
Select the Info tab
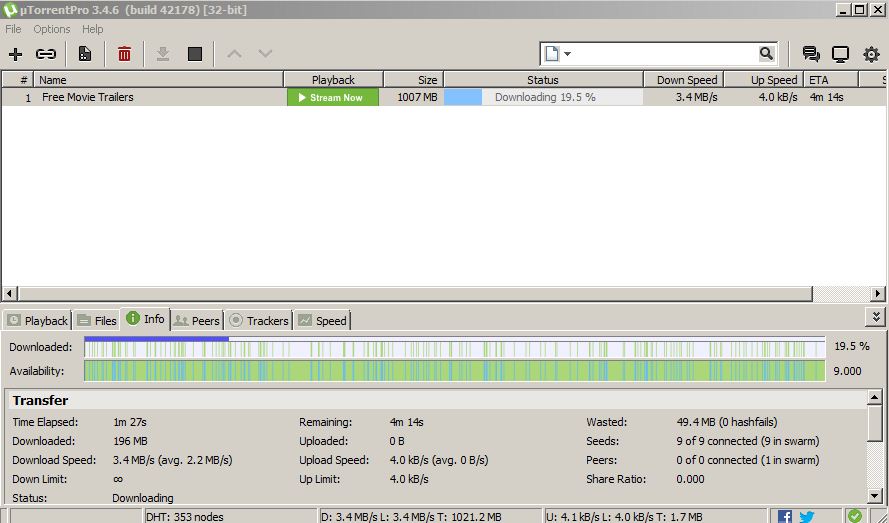click(146, 319)
